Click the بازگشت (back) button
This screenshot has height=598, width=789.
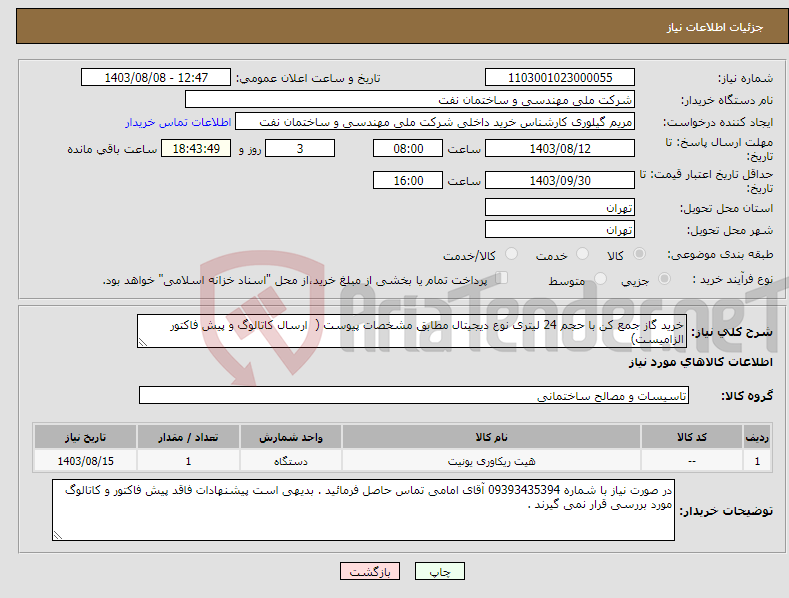point(370,571)
